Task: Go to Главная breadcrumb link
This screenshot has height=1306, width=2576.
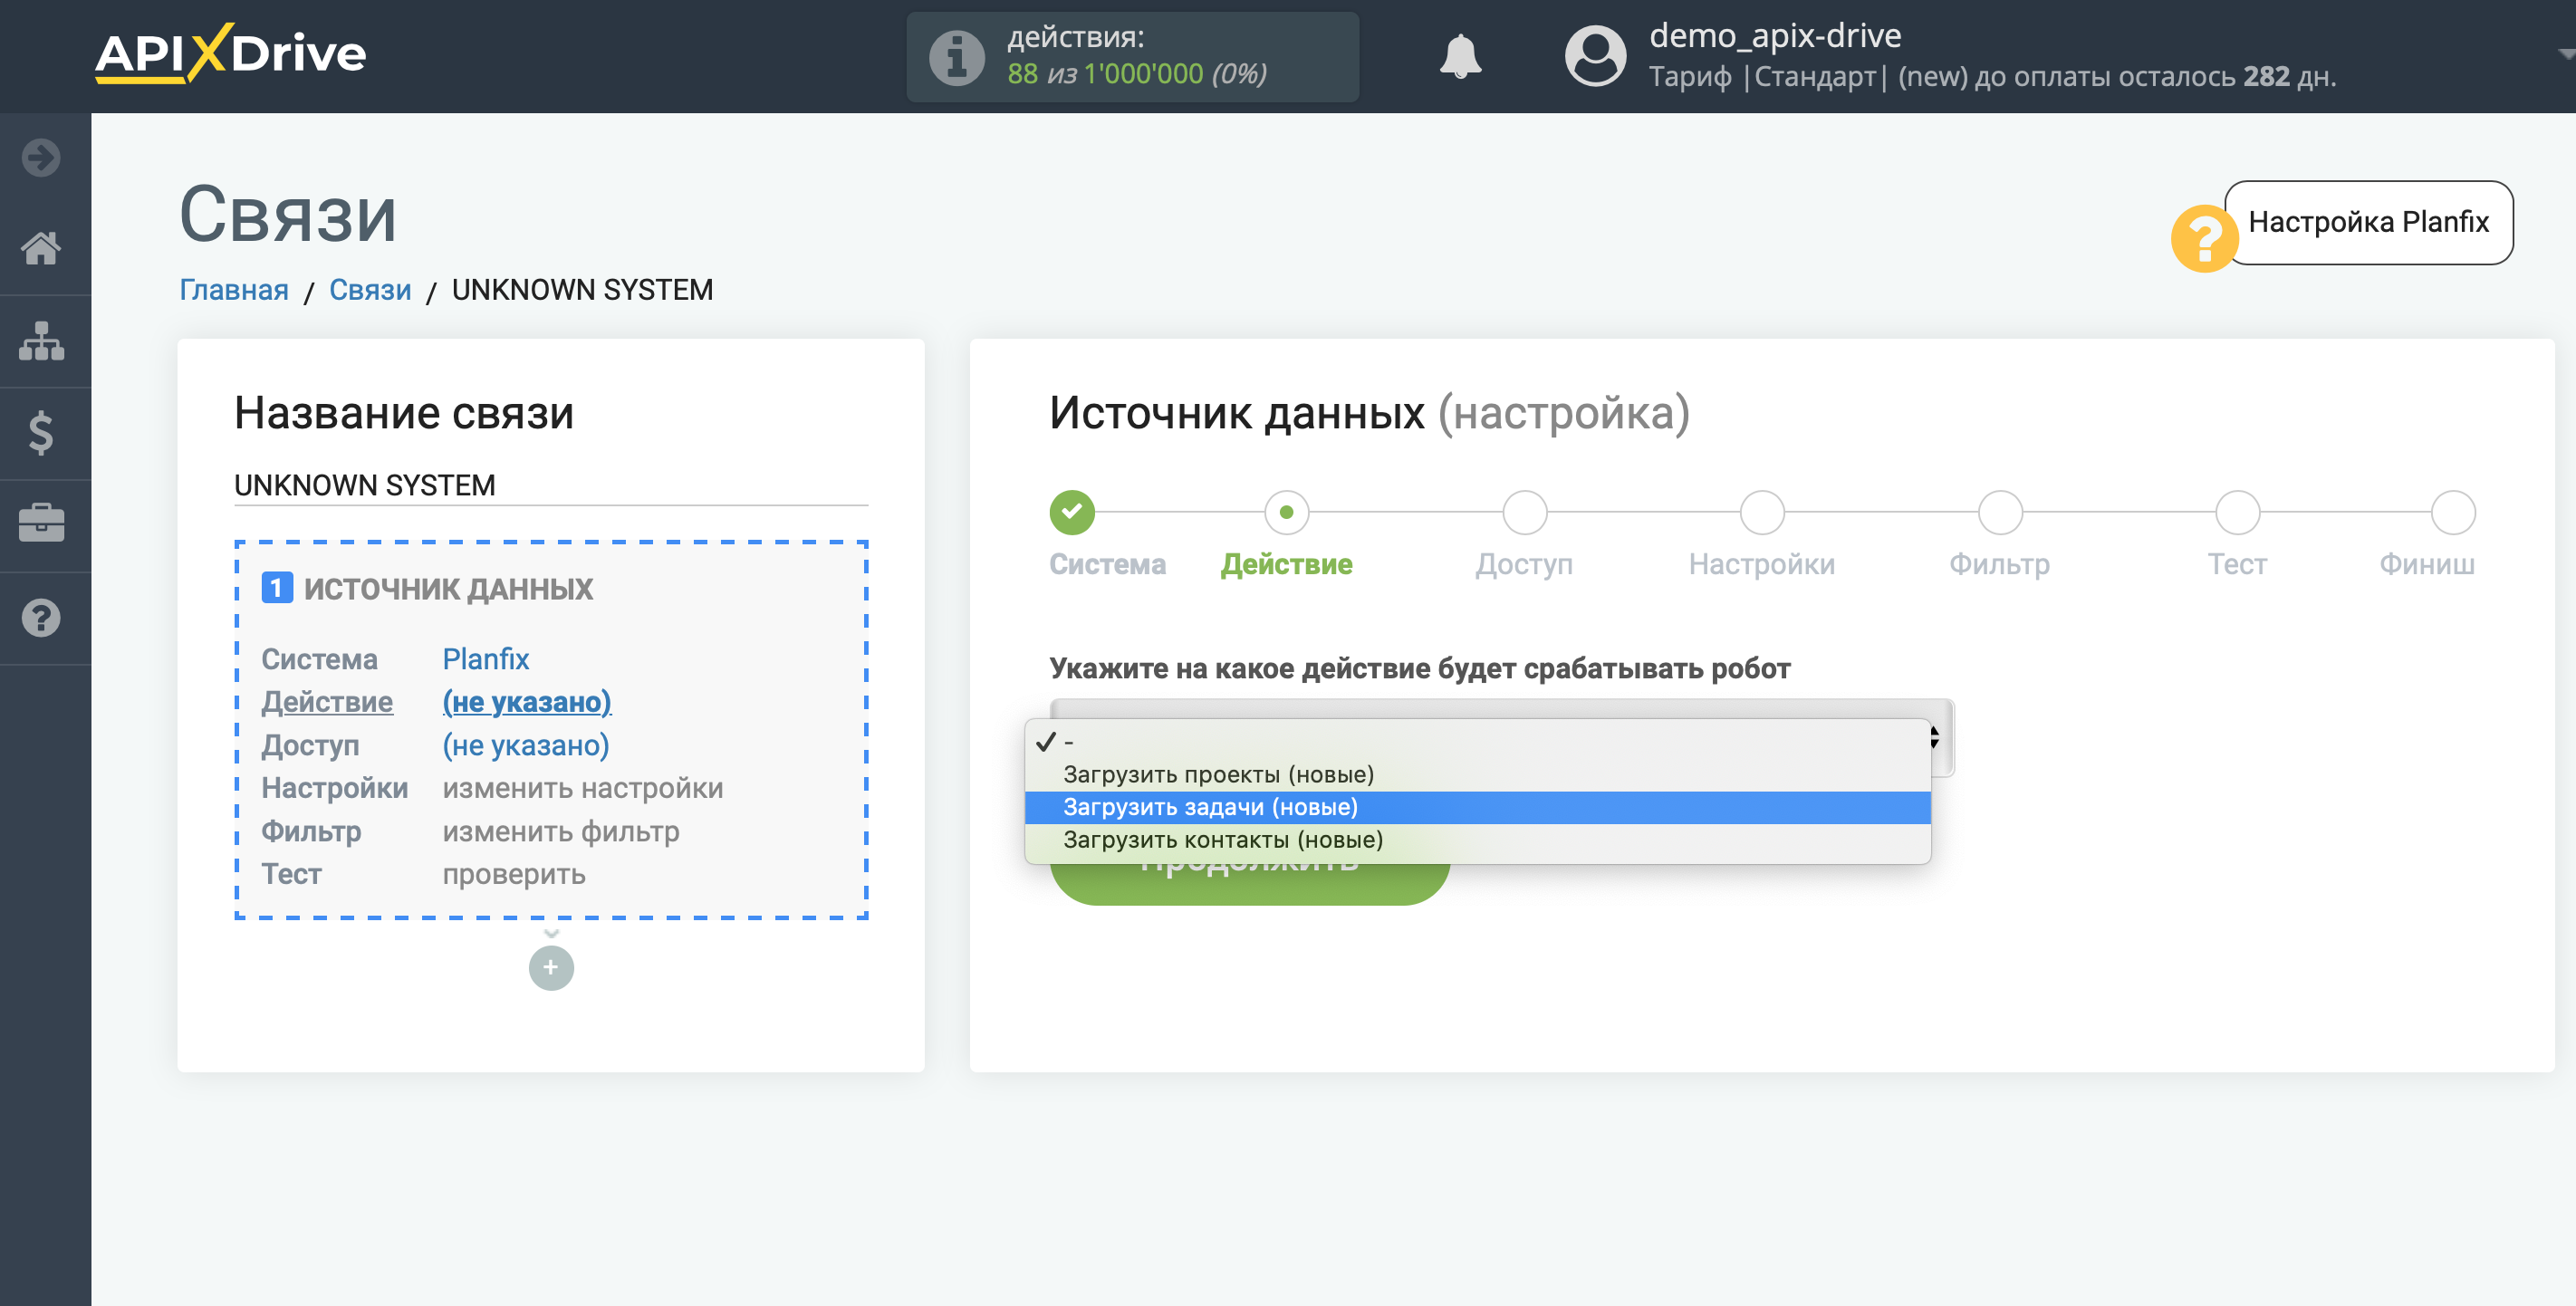Action: click(234, 290)
